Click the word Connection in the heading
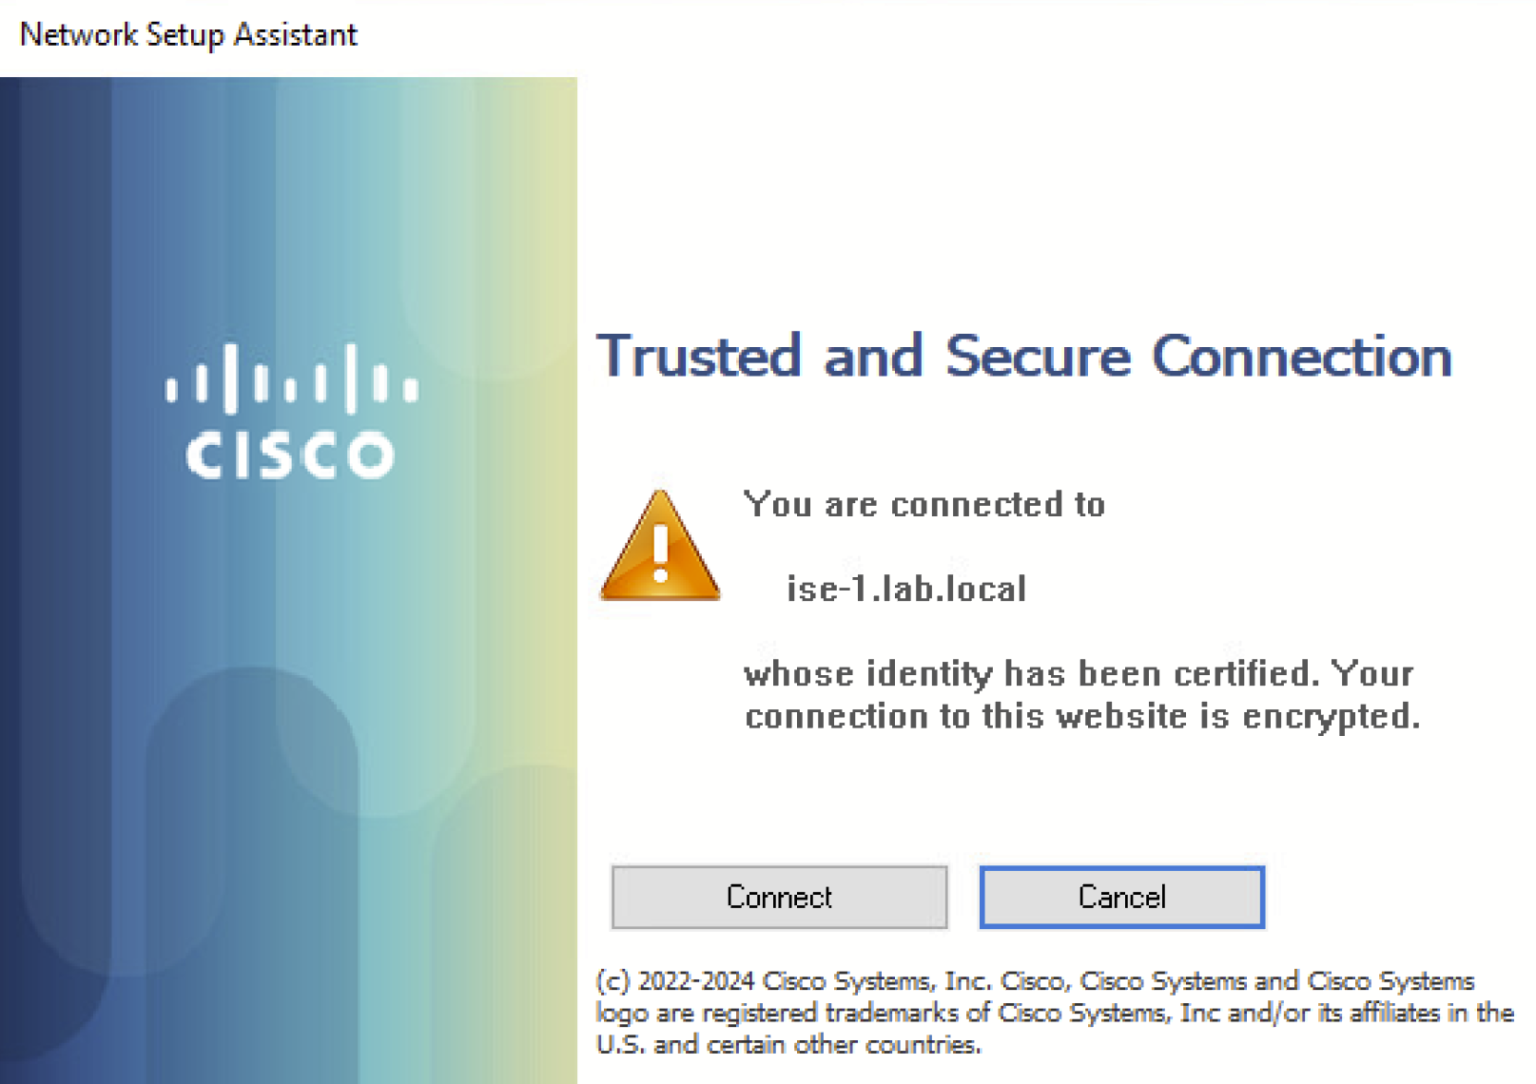The height and width of the screenshot is (1084, 1536). (x=1302, y=356)
